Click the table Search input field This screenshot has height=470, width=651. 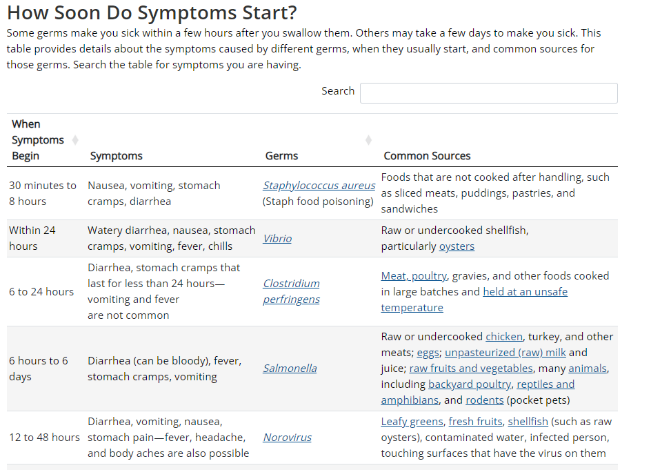pyautogui.click(x=488, y=93)
